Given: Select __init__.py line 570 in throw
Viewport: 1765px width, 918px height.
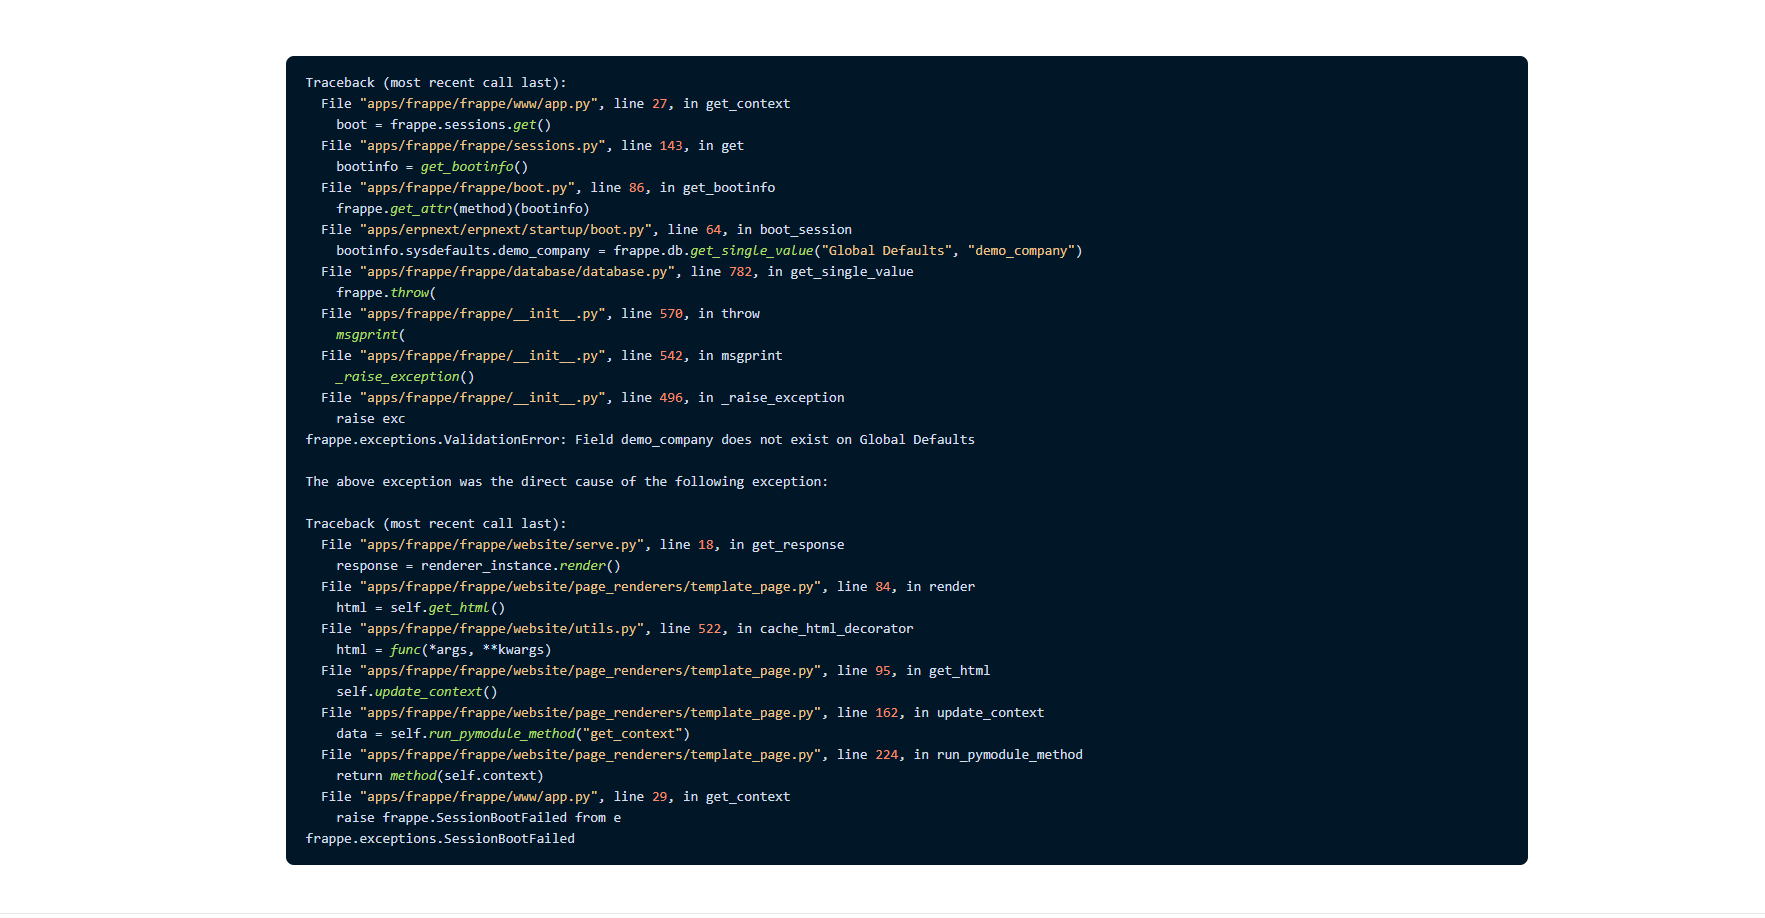Looking at the screenshot, I should pyautogui.click(x=540, y=314).
